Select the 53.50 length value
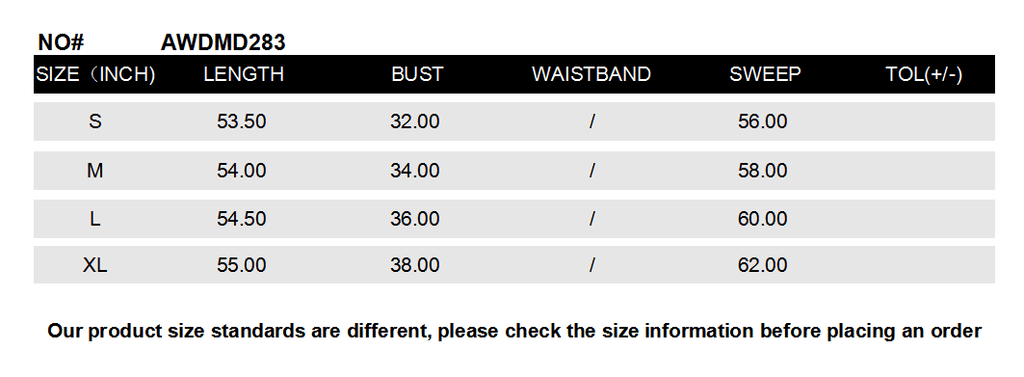The height and width of the screenshot is (377, 1024). [242, 122]
